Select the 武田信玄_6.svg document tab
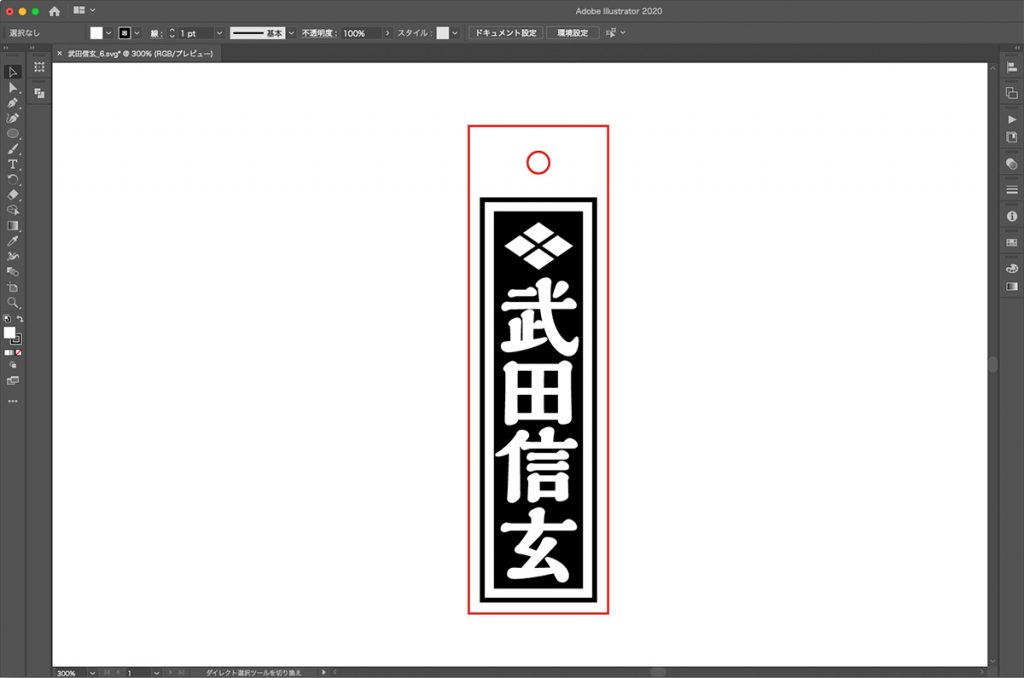Image resolution: width=1024 pixels, height=678 pixels. coord(140,54)
